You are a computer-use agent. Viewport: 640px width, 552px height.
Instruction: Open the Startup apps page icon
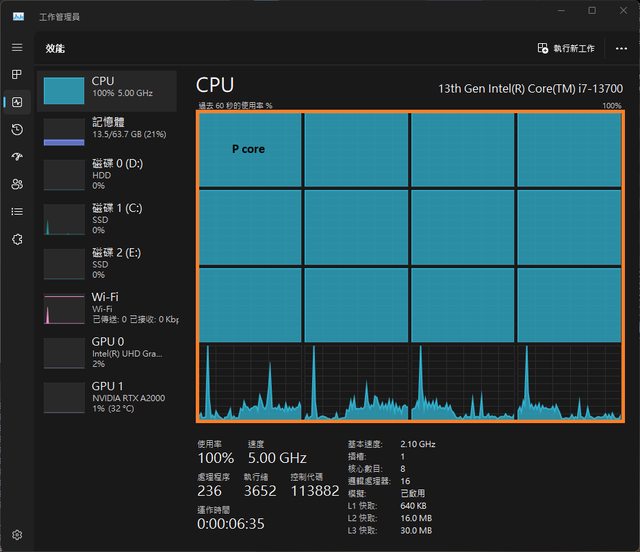17,157
